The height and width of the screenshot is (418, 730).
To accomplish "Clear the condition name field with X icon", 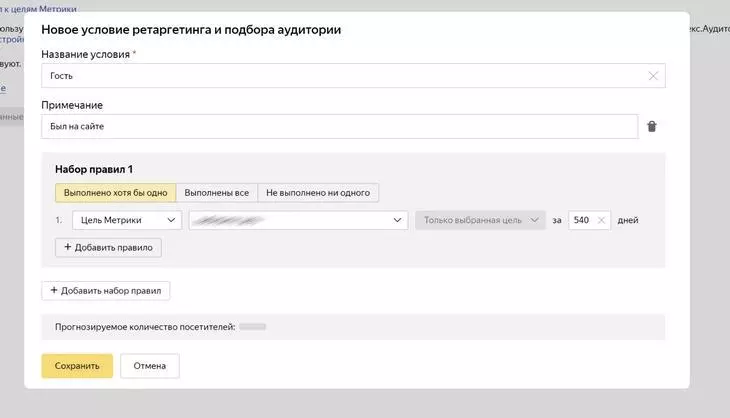I will 653,76.
